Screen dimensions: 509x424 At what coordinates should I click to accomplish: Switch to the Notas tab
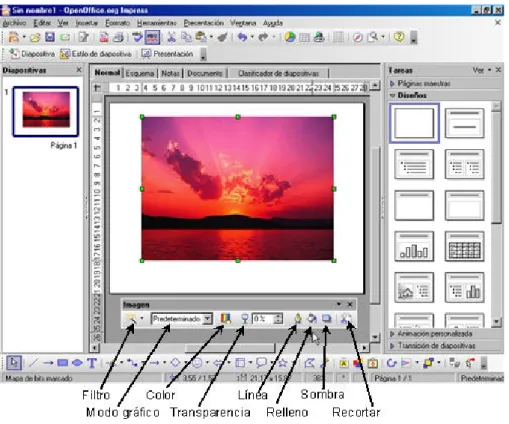pos(171,73)
